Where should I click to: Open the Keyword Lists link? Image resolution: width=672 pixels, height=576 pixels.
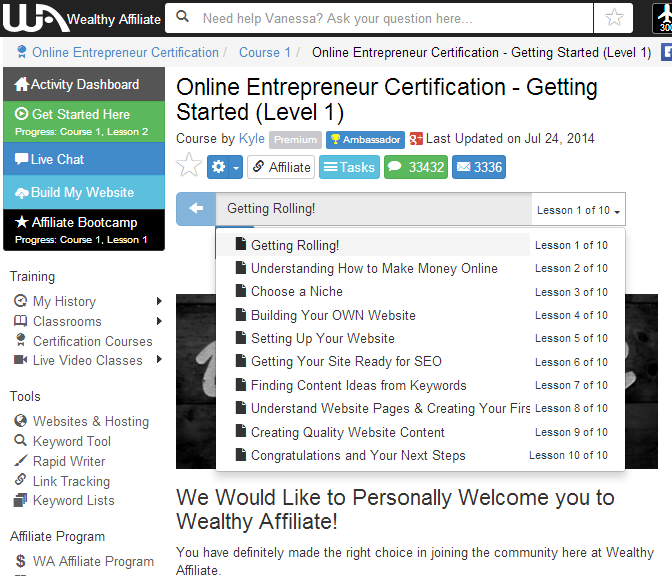(74, 501)
